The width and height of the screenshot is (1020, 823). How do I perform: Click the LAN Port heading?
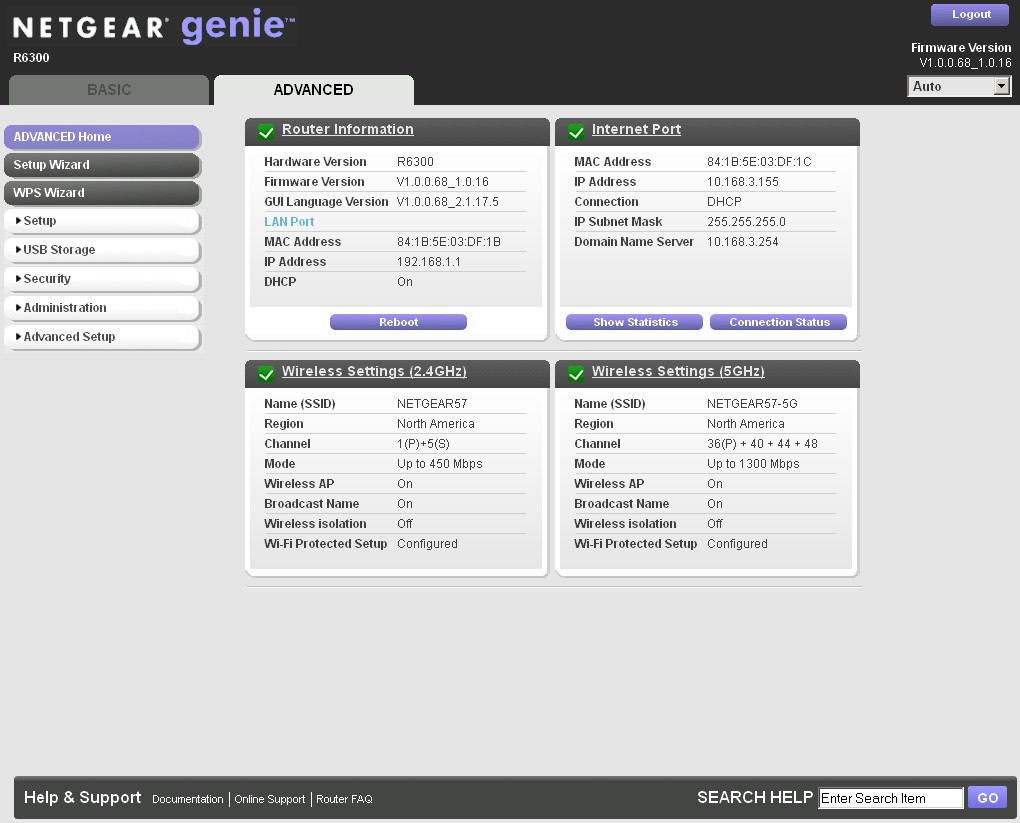point(289,222)
